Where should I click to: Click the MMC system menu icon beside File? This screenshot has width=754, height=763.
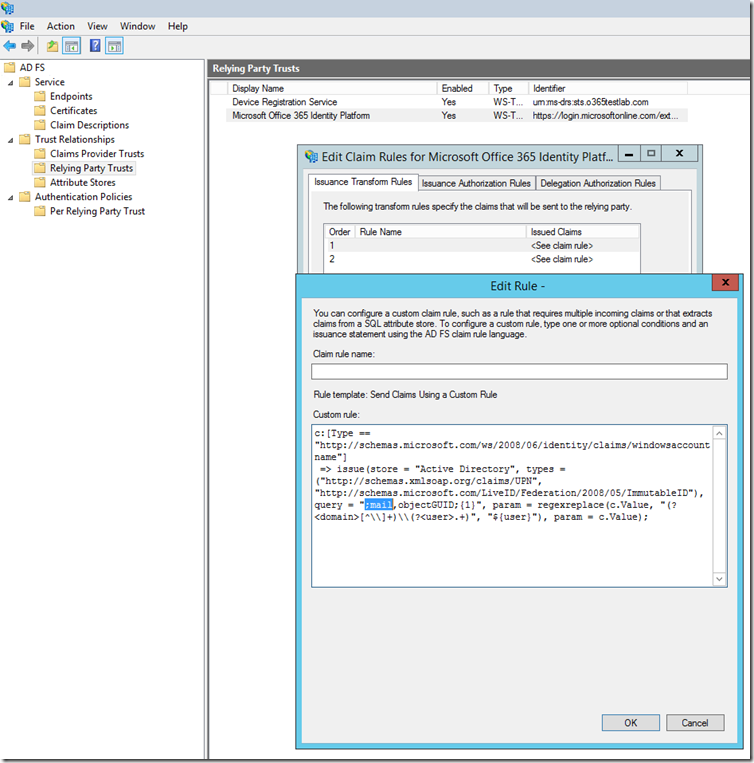(7, 26)
